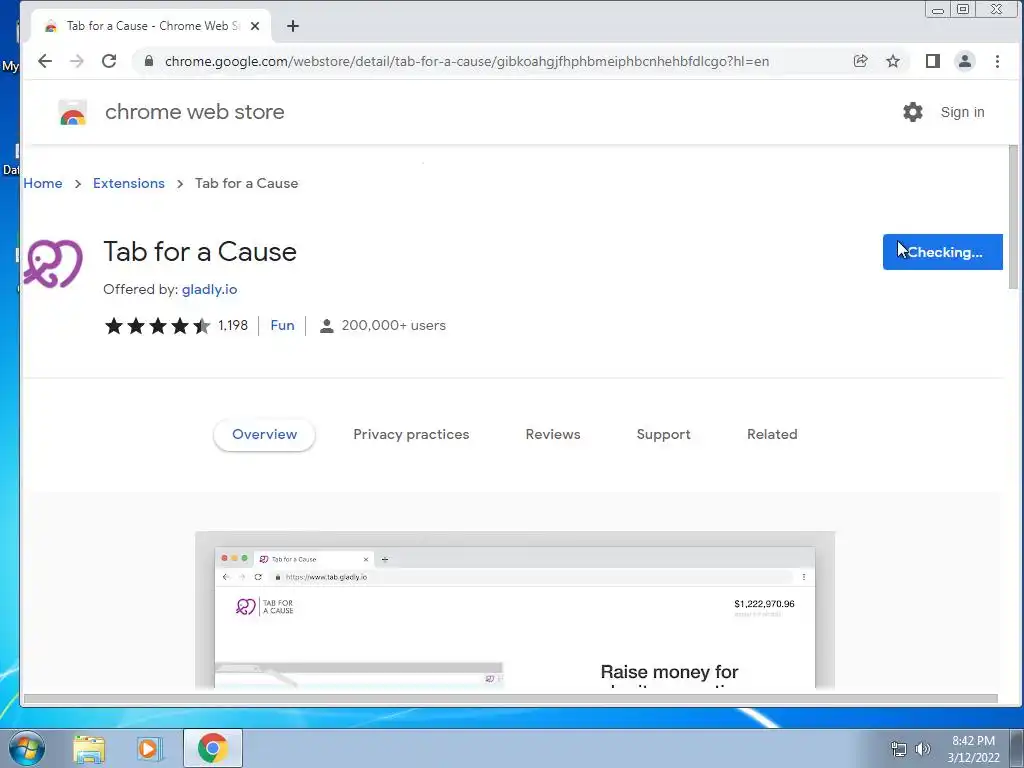
Task: Click the 200,000+ users text
Action: (x=394, y=325)
